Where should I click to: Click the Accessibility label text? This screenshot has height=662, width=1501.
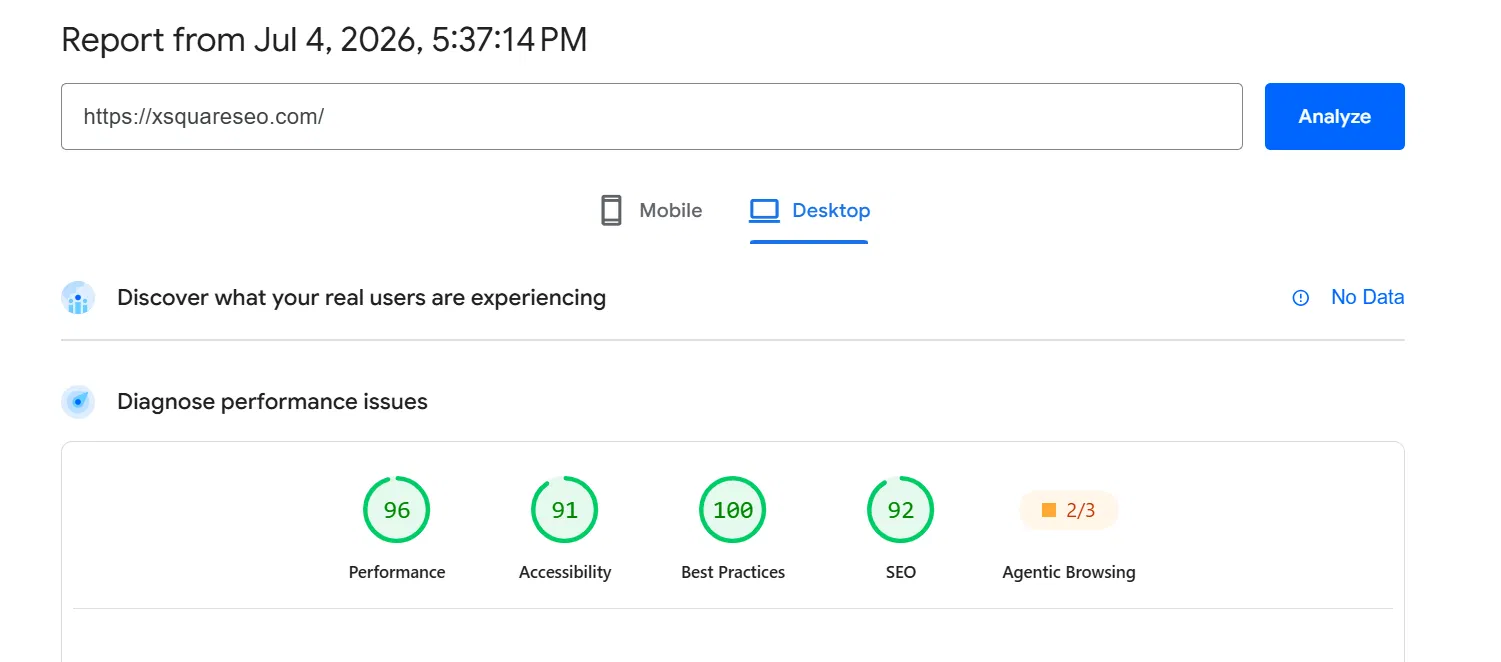(565, 572)
